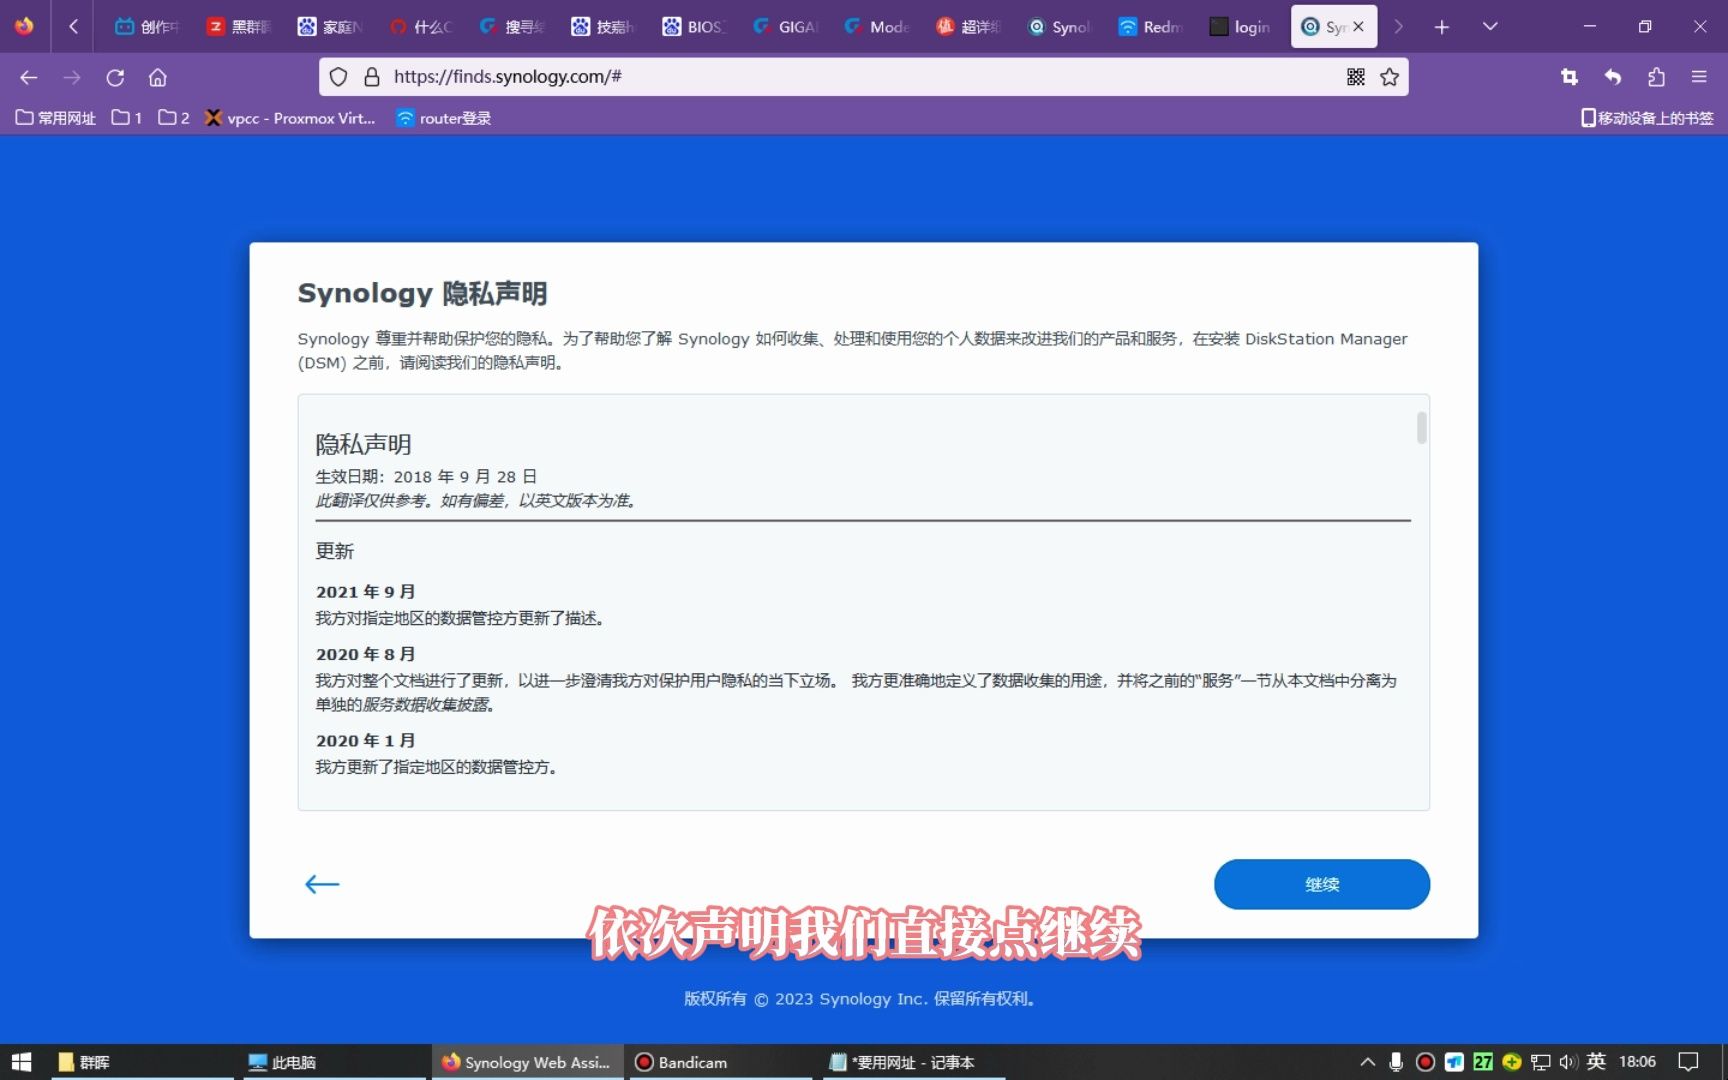Click the screenshot crop toolbar icon
The width and height of the screenshot is (1728, 1080).
(1569, 77)
